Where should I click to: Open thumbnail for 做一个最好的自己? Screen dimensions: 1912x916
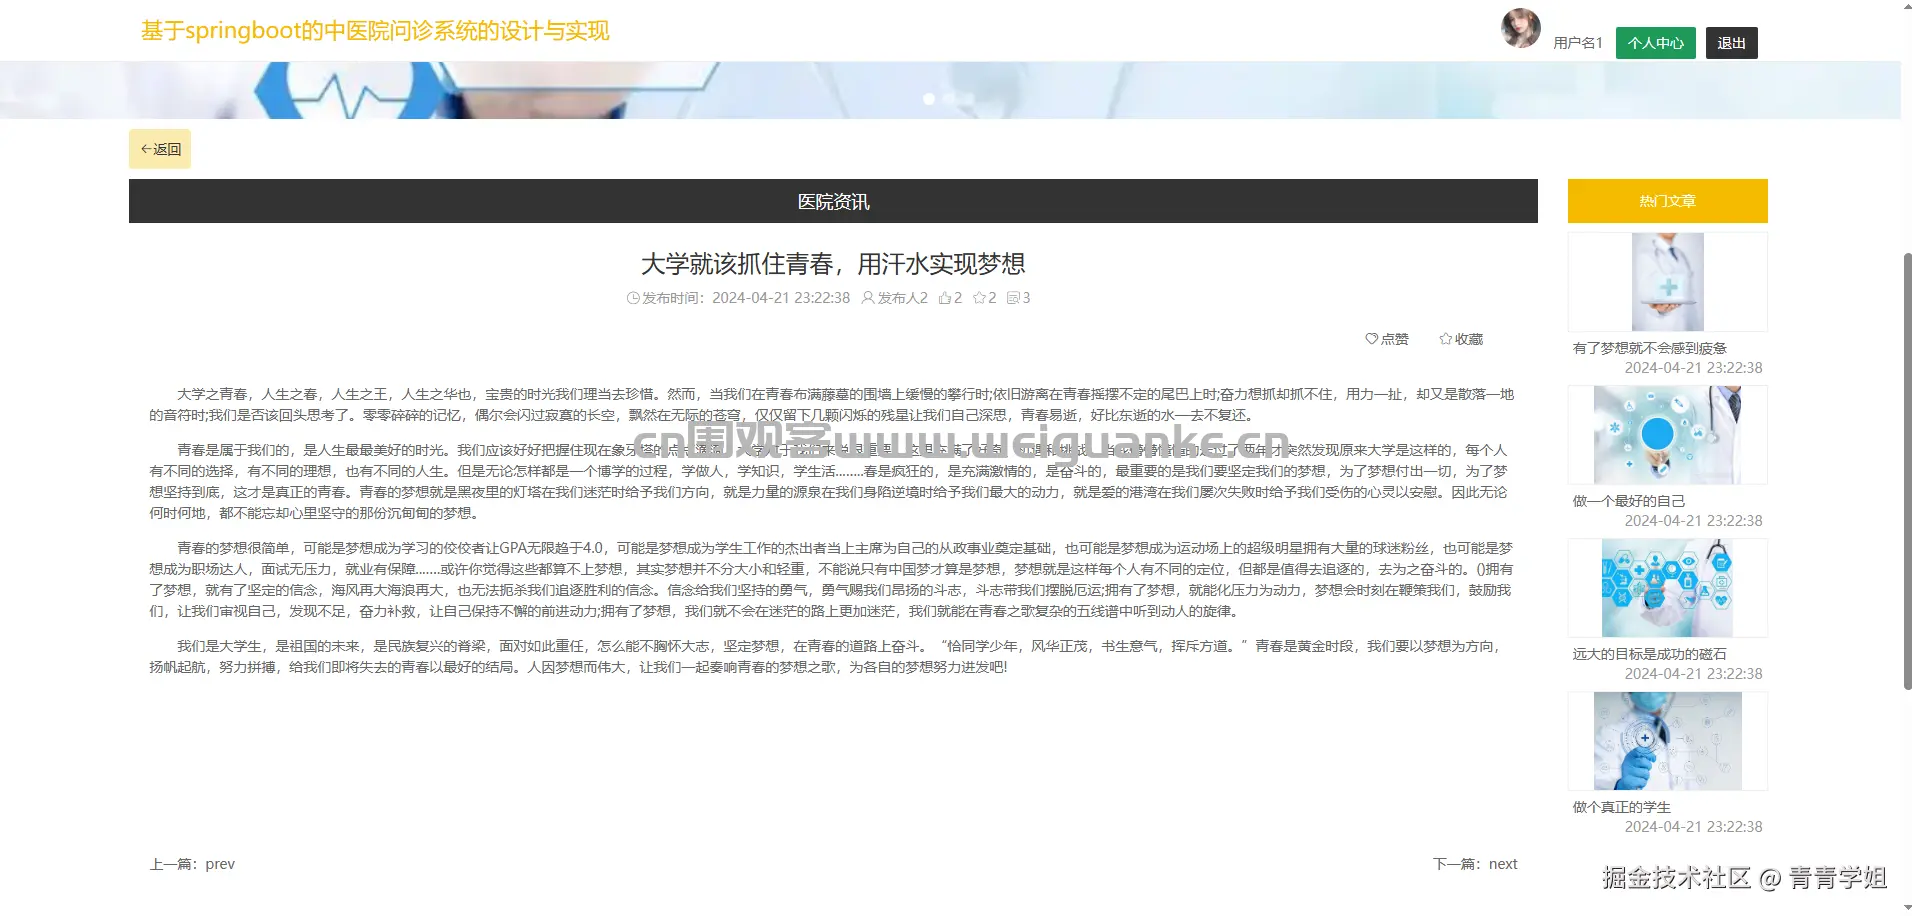pyautogui.click(x=1667, y=435)
